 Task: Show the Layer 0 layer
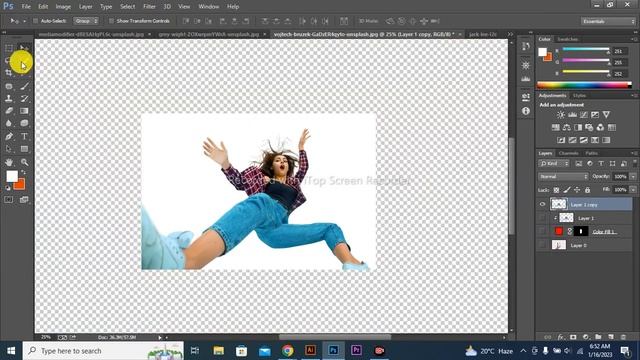click(542, 245)
